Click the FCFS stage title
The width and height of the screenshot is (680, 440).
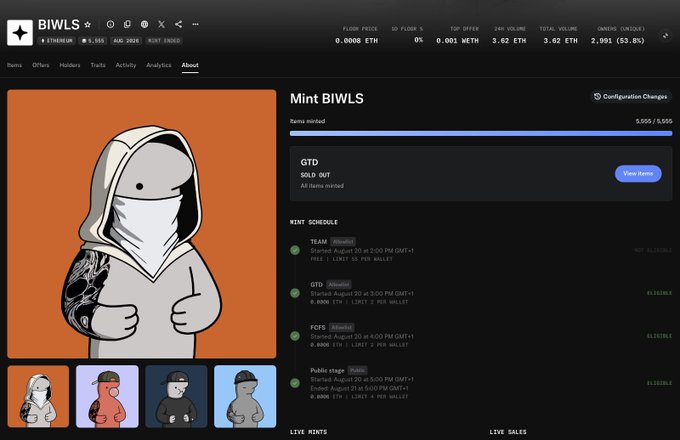pos(318,327)
